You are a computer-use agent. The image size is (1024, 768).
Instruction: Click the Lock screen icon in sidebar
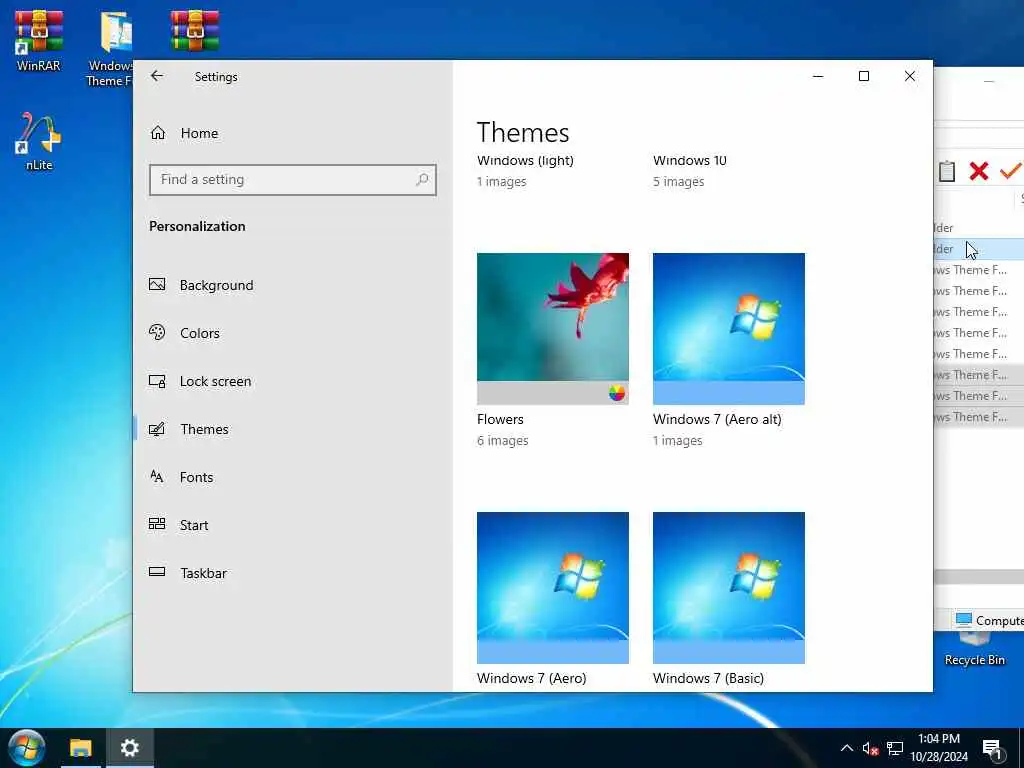(x=157, y=381)
